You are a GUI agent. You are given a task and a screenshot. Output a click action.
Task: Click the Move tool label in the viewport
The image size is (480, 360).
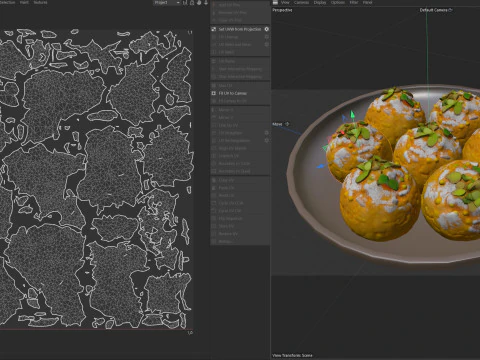[x=277, y=124]
